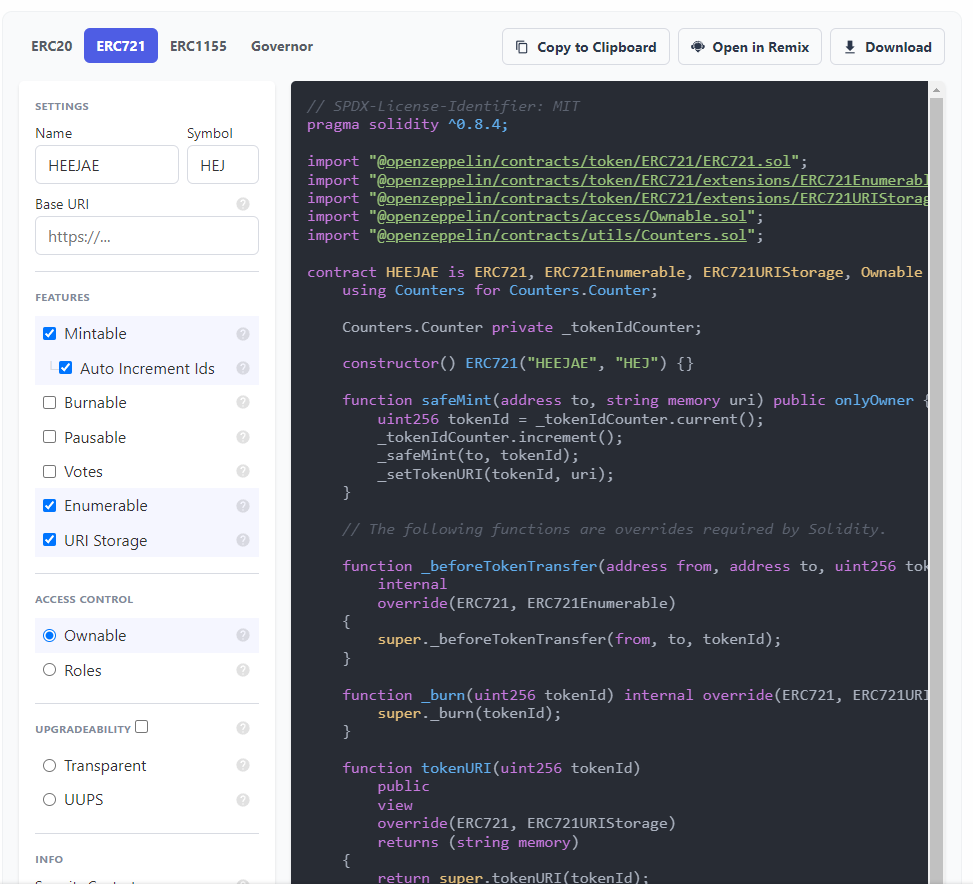Show help for Enumerable
This screenshot has width=973, height=884.
coord(243,506)
